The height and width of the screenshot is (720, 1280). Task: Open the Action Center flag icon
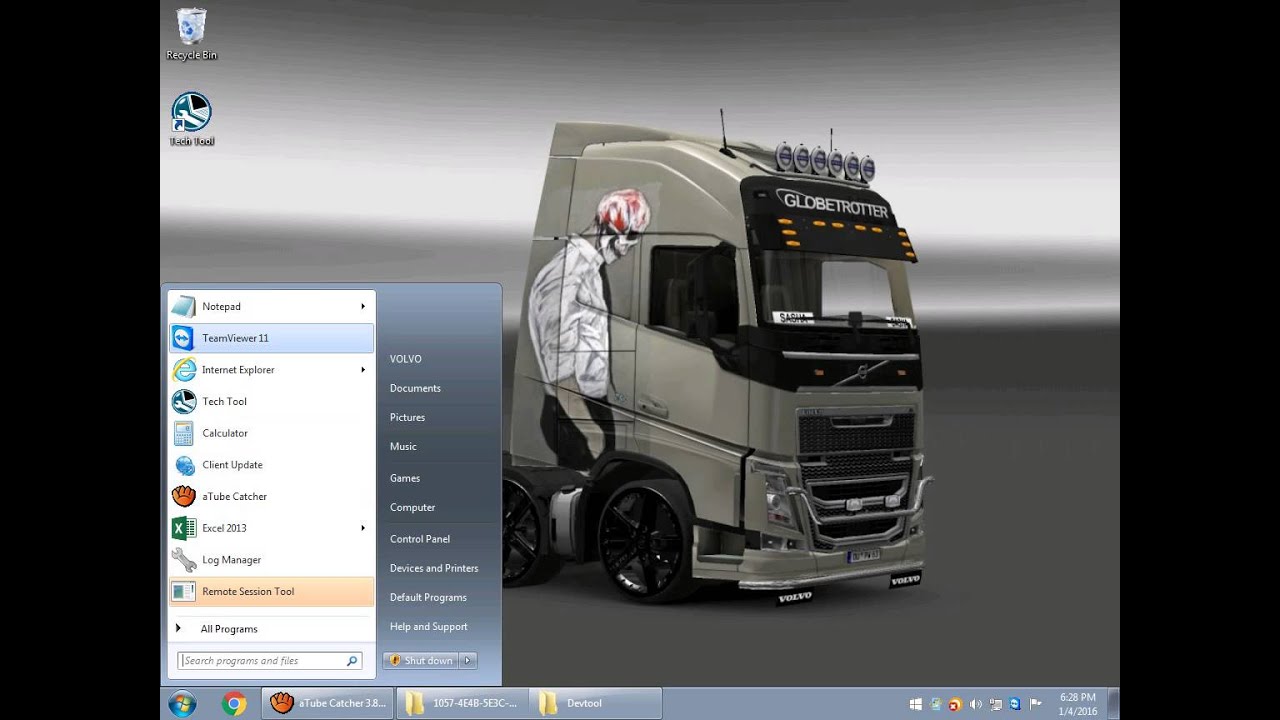(x=1035, y=703)
